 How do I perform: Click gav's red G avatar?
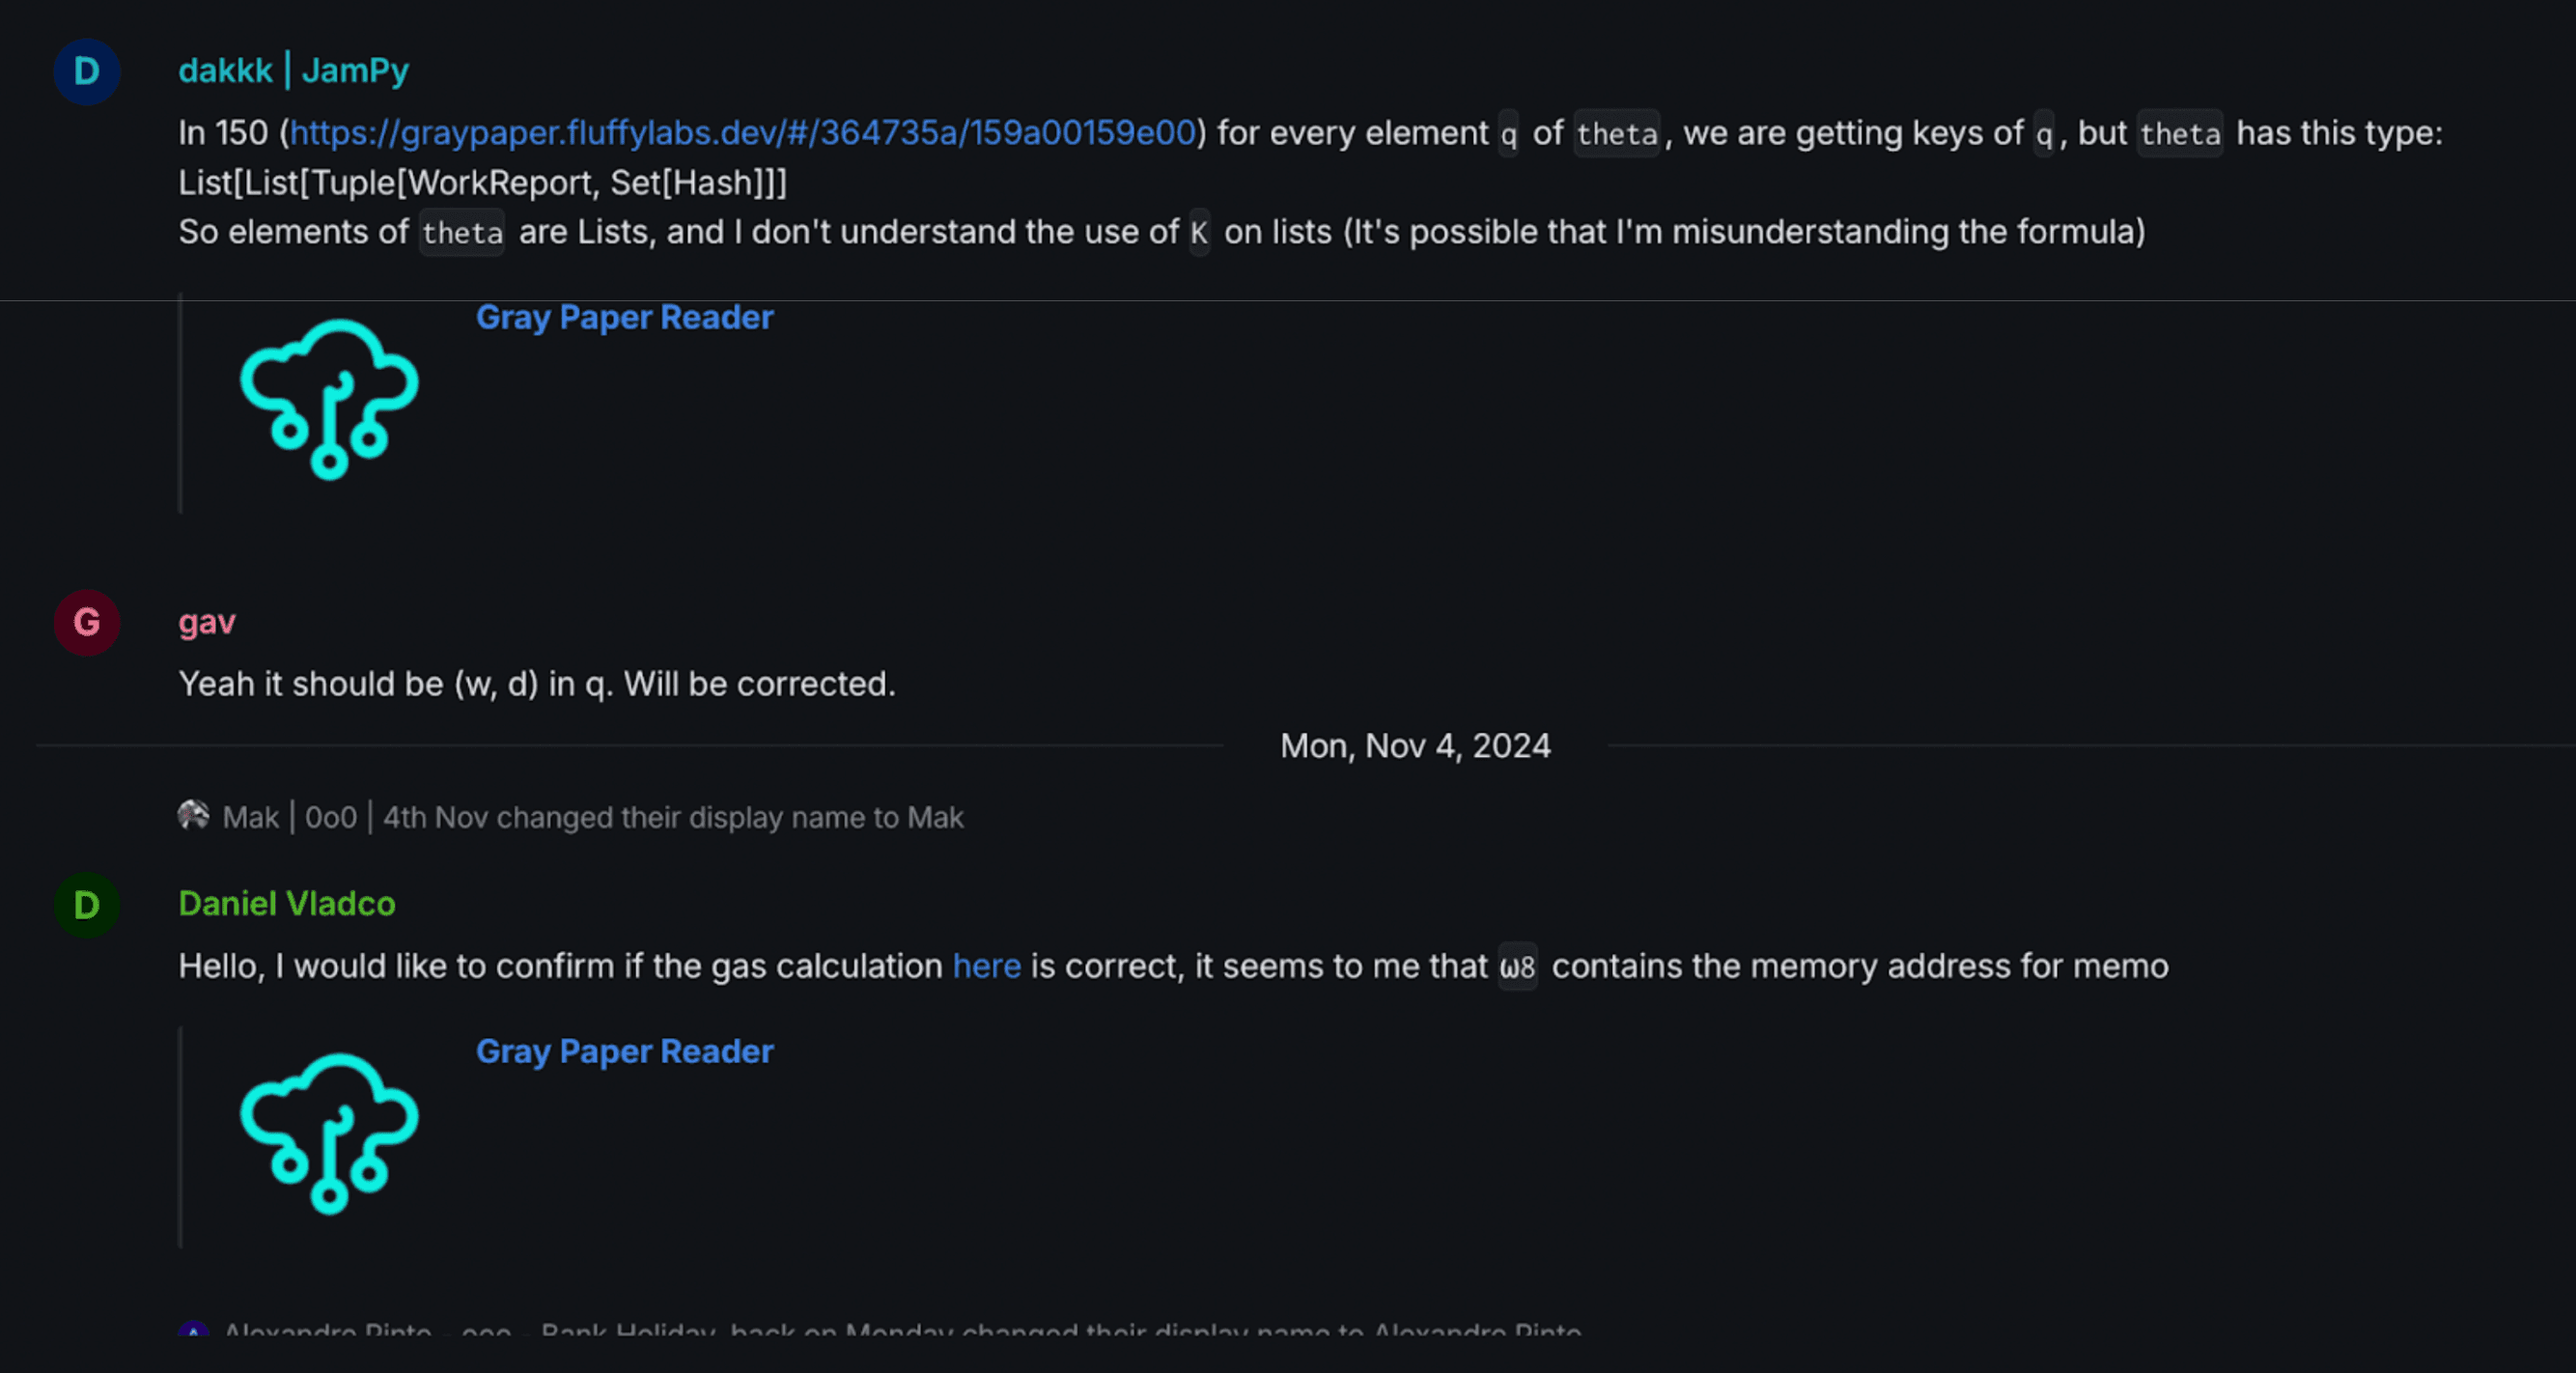(87, 622)
